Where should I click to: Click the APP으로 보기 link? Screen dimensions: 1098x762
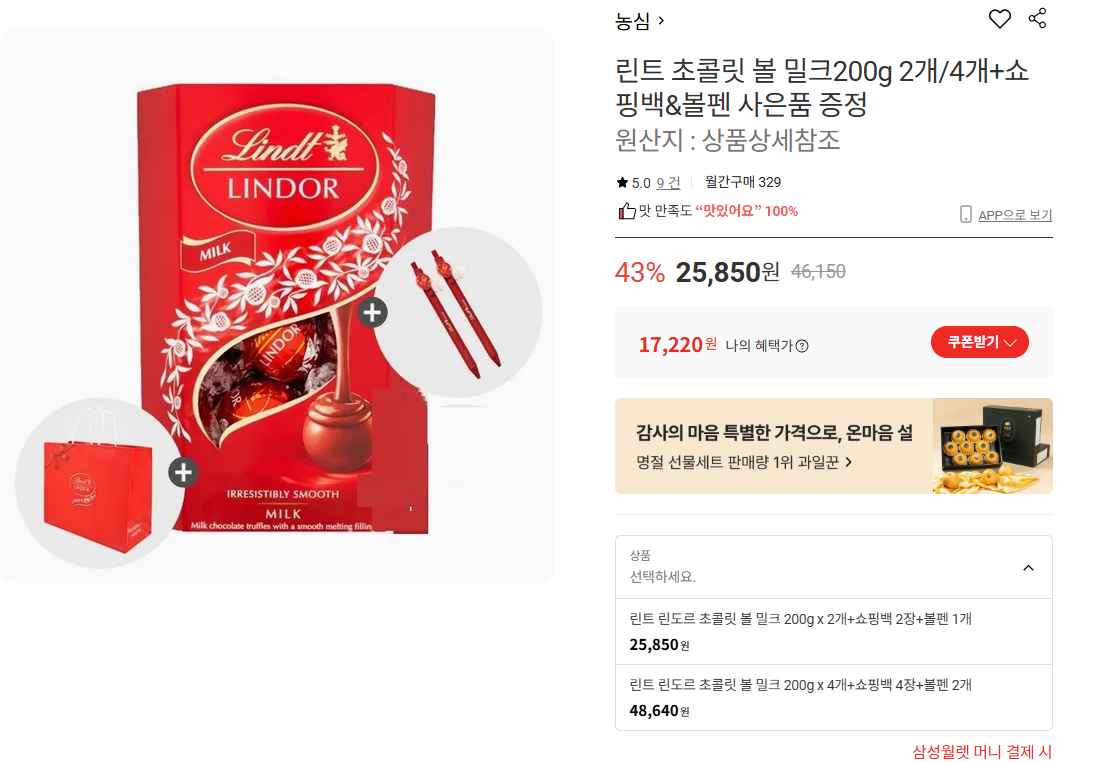click(x=1015, y=215)
